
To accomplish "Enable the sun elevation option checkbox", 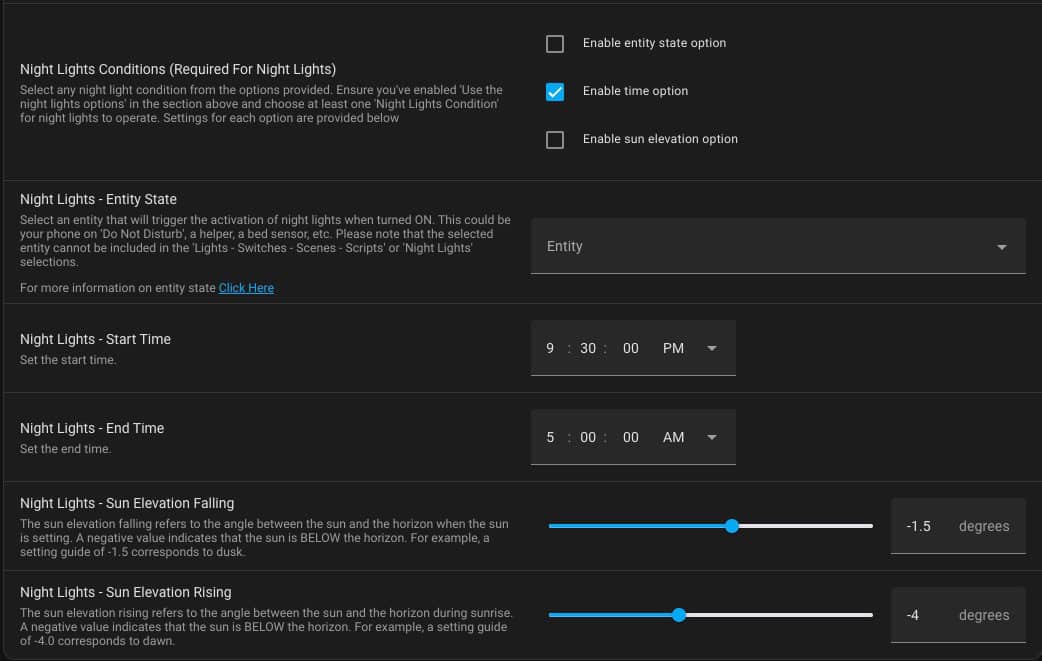I will (555, 140).
